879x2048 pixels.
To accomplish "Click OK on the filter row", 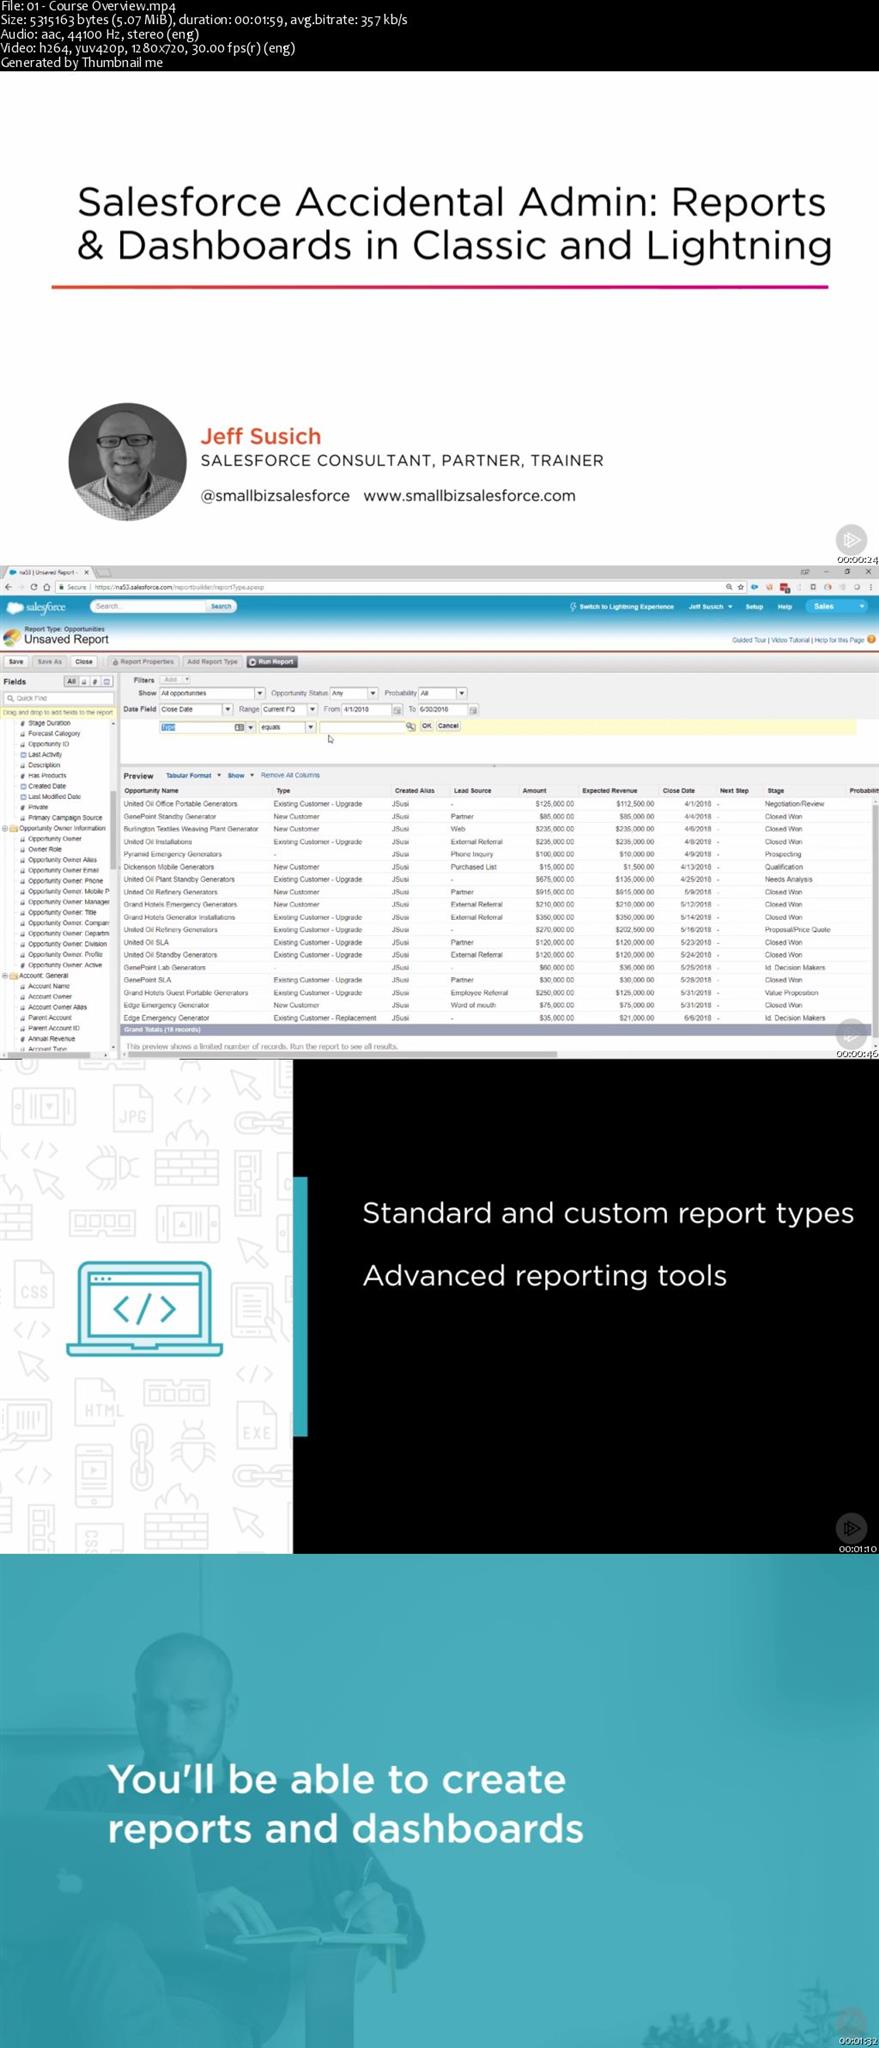I will pyautogui.click(x=426, y=726).
